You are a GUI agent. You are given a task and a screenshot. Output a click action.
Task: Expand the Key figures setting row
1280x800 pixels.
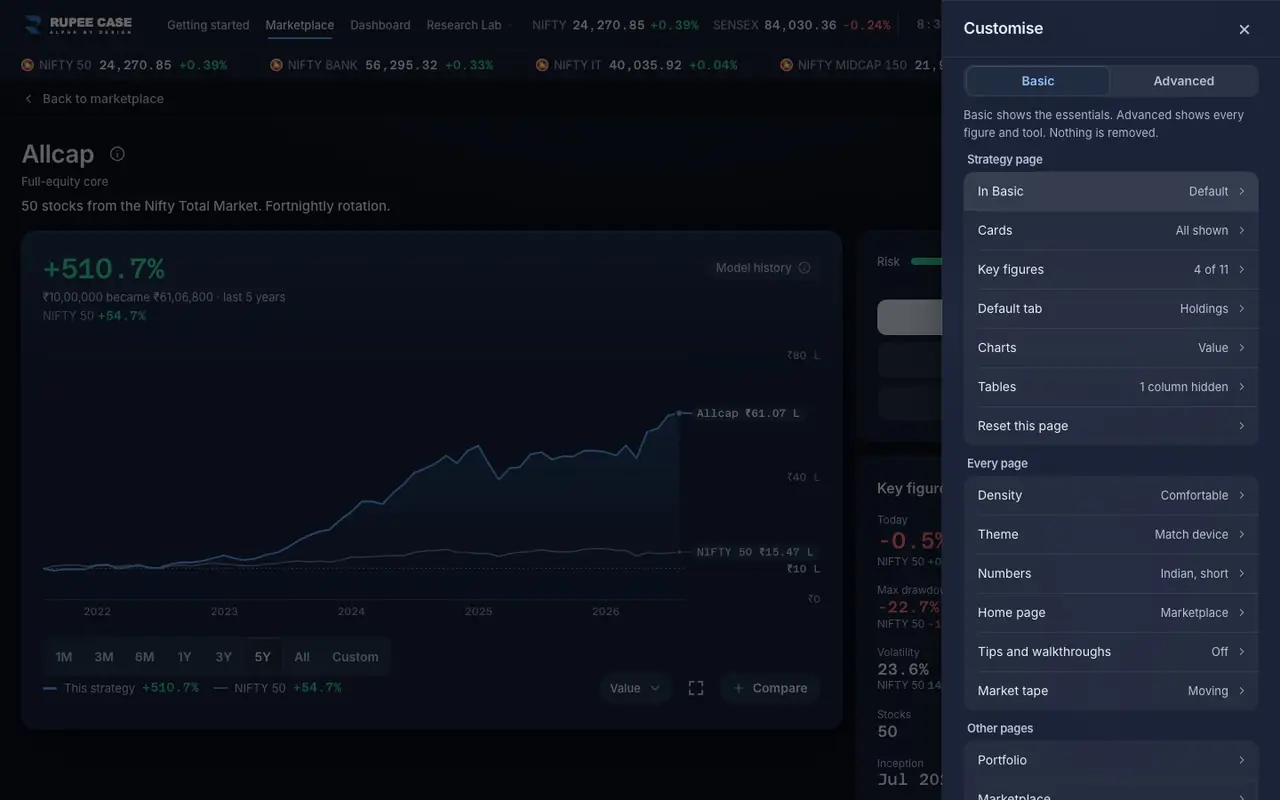pyautogui.click(x=1111, y=270)
